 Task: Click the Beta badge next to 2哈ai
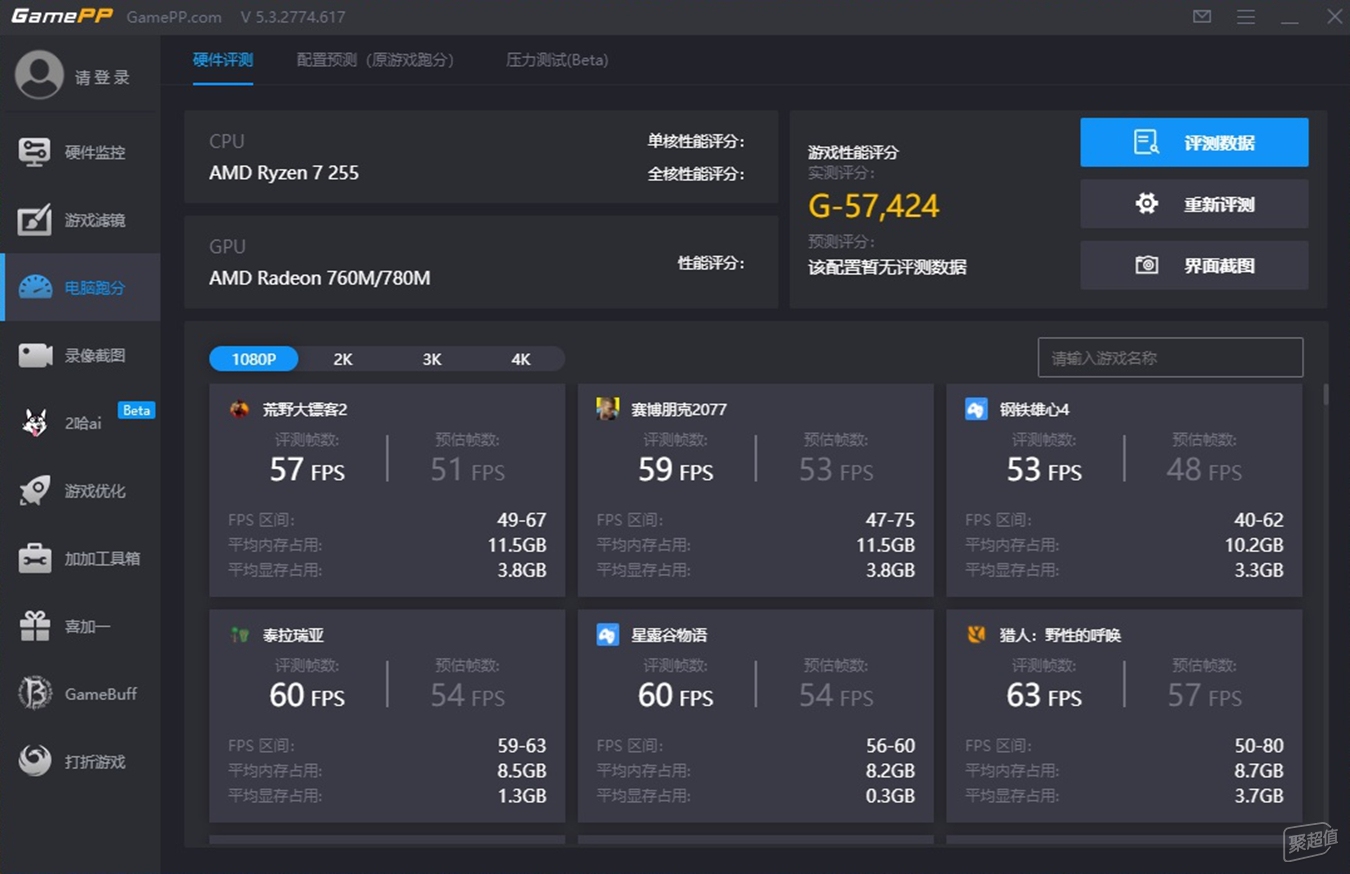(137, 410)
